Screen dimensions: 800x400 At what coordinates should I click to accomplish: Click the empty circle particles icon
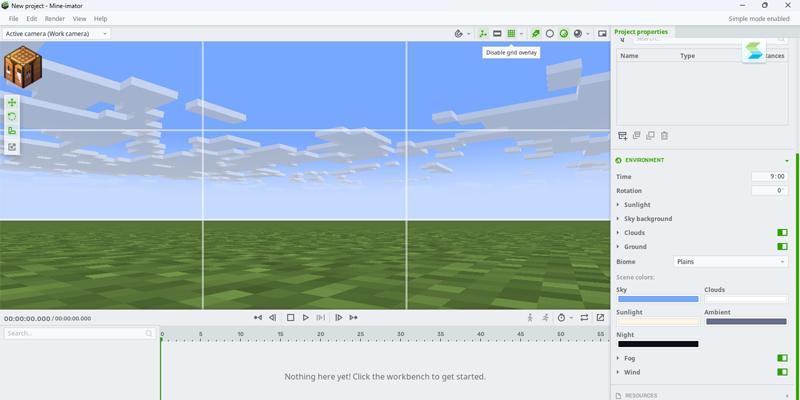pos(549,34)
